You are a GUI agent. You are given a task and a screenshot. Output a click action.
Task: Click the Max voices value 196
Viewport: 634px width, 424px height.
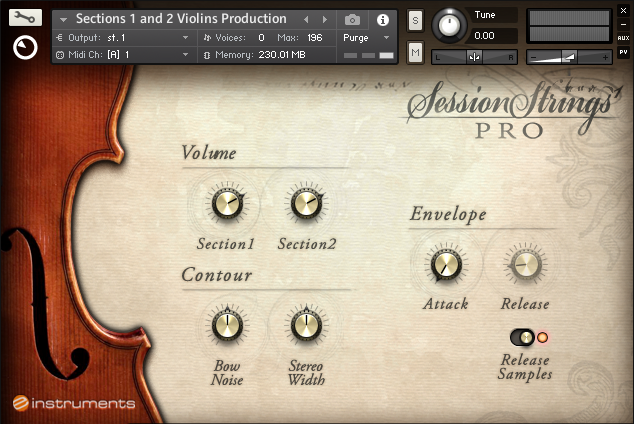coord(315,38)
